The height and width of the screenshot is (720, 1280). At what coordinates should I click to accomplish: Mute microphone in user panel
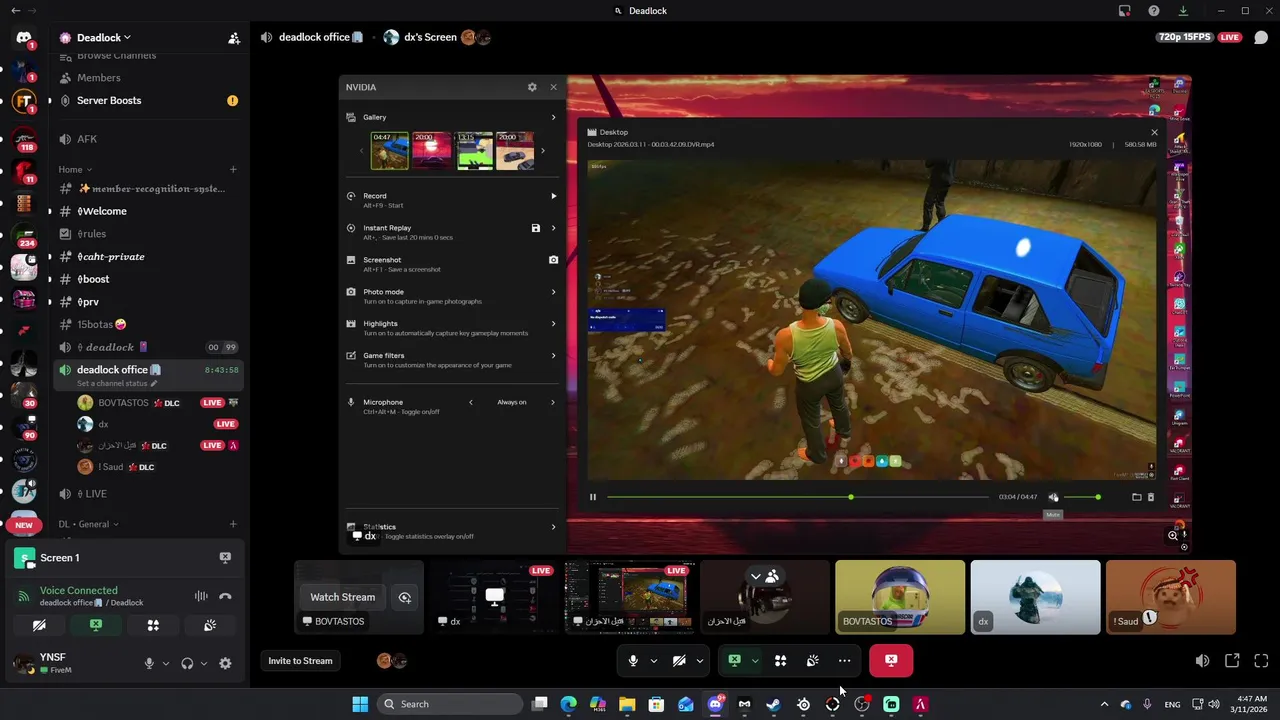click(149, 663)
